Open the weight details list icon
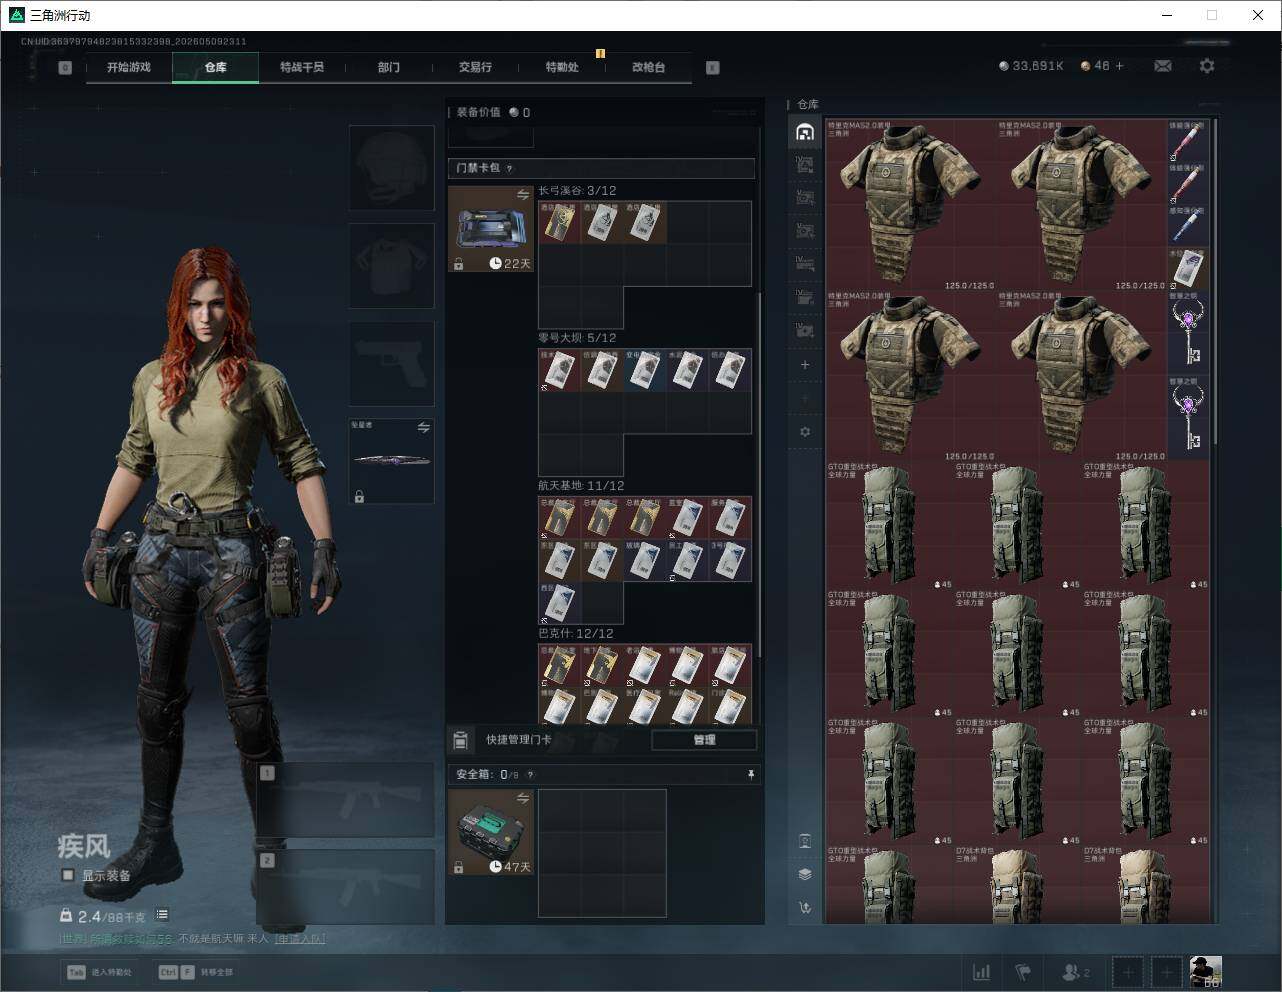The width and height of the screenshot is (1282, 992). click(162, 915)
